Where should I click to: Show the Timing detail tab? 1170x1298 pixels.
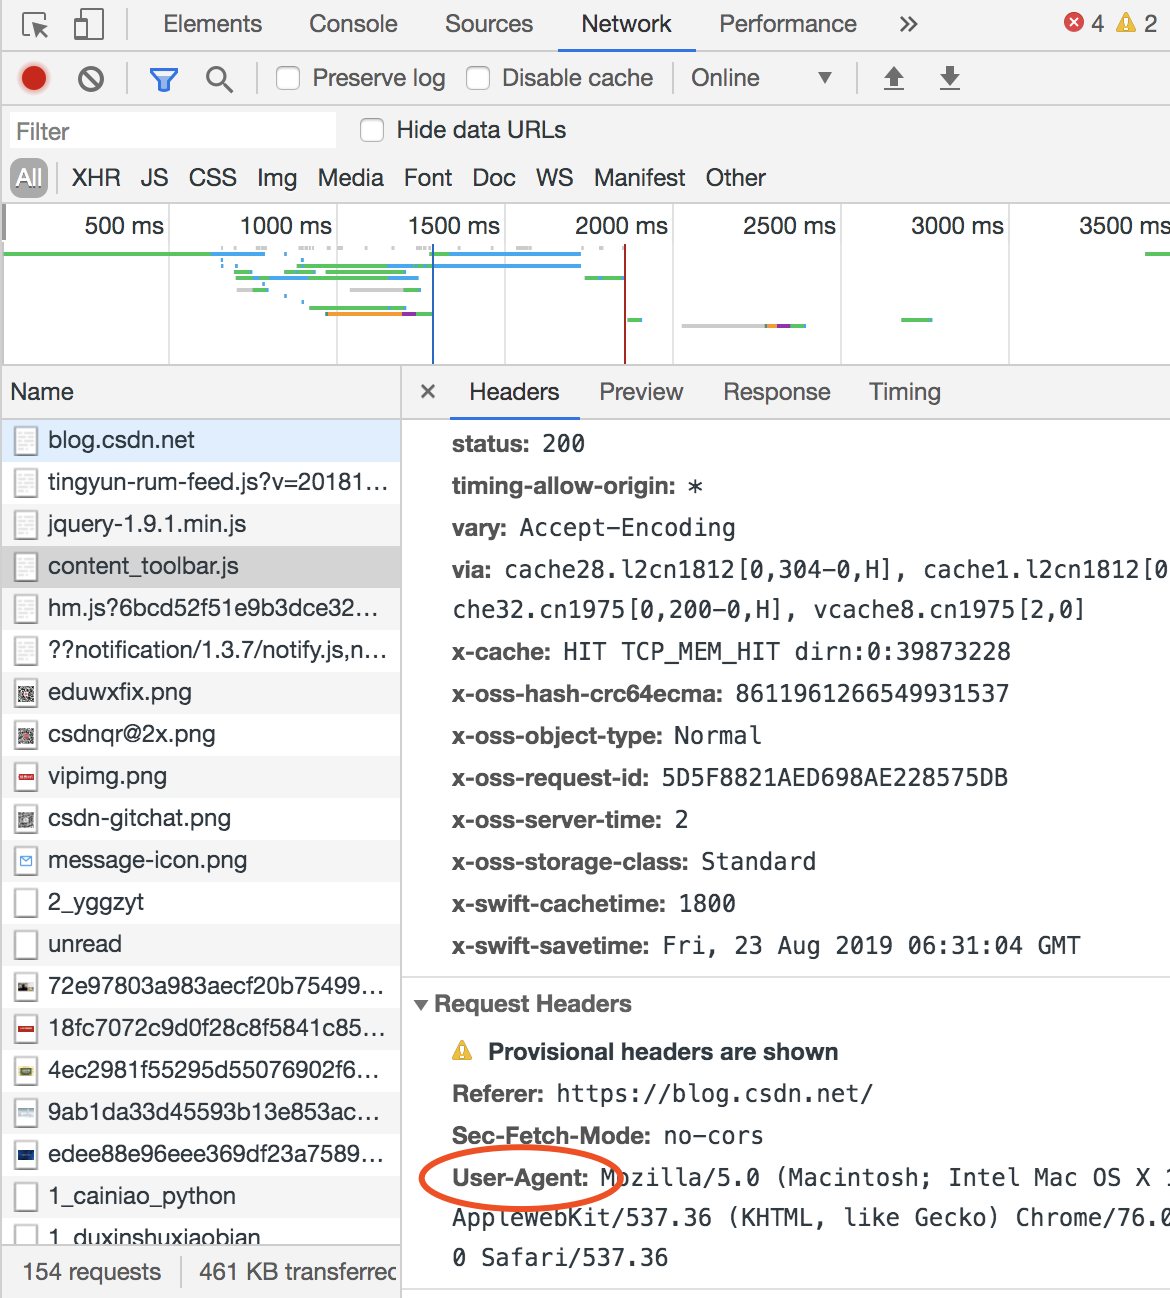point(905,392)
